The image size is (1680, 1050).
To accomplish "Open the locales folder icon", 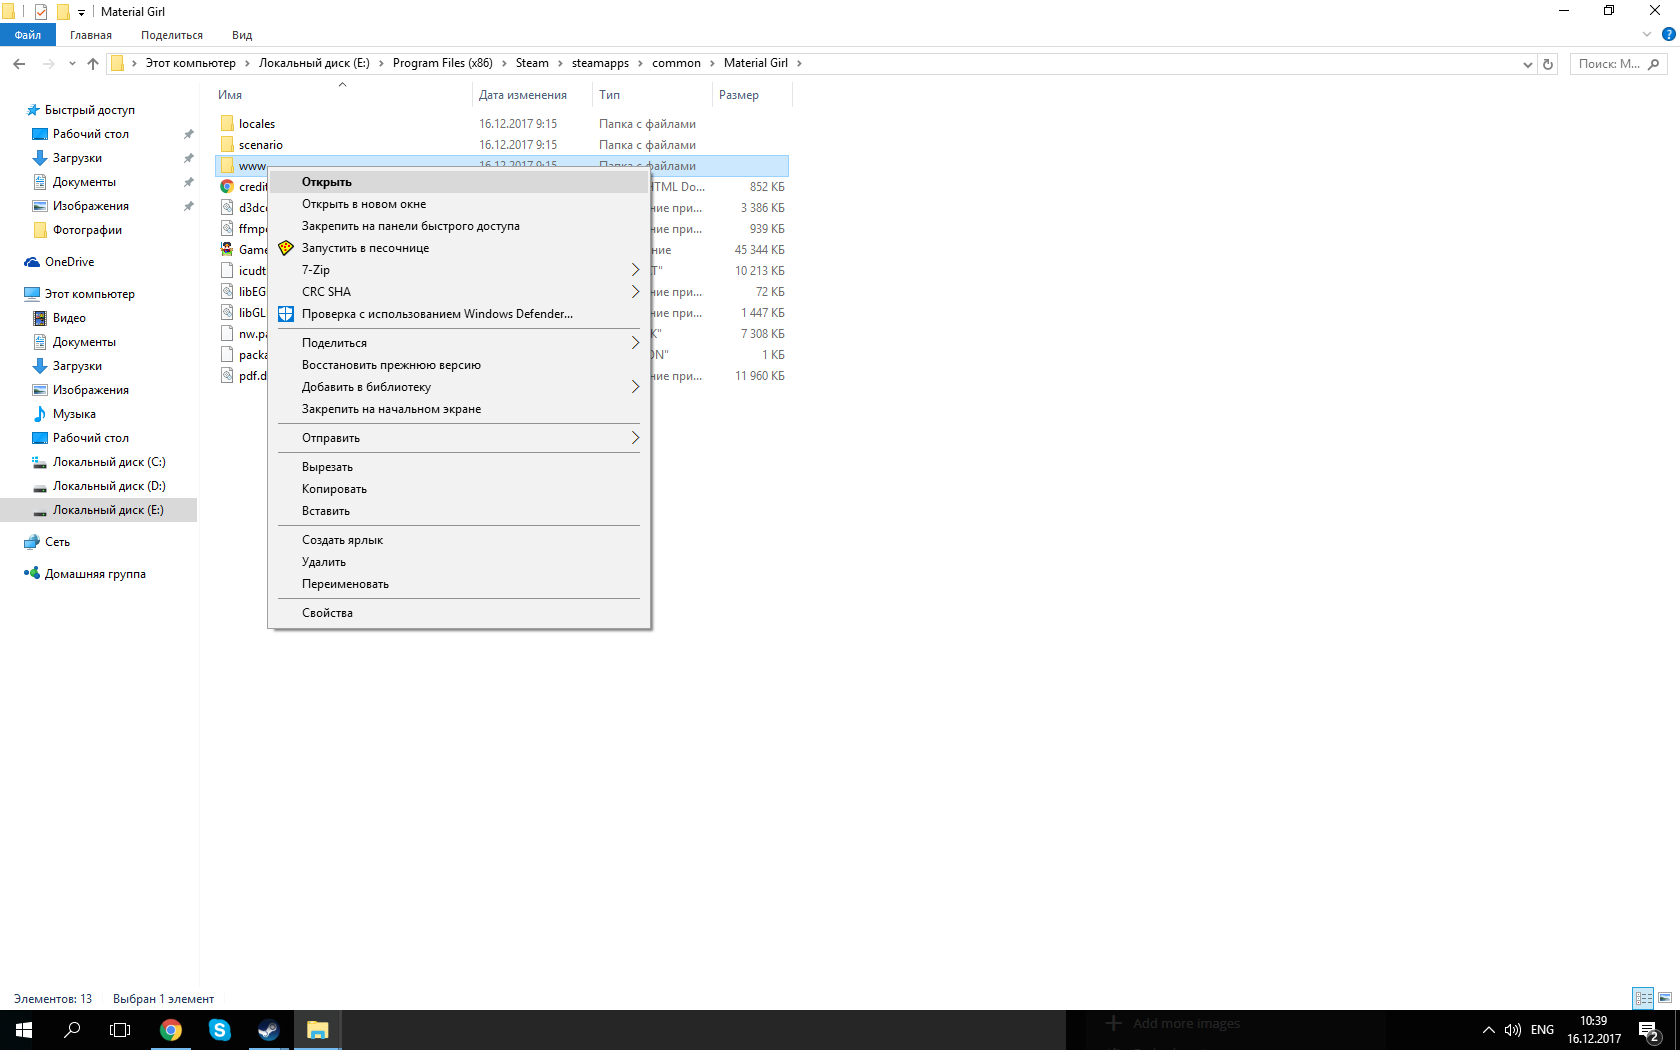I will coord(227,124).
